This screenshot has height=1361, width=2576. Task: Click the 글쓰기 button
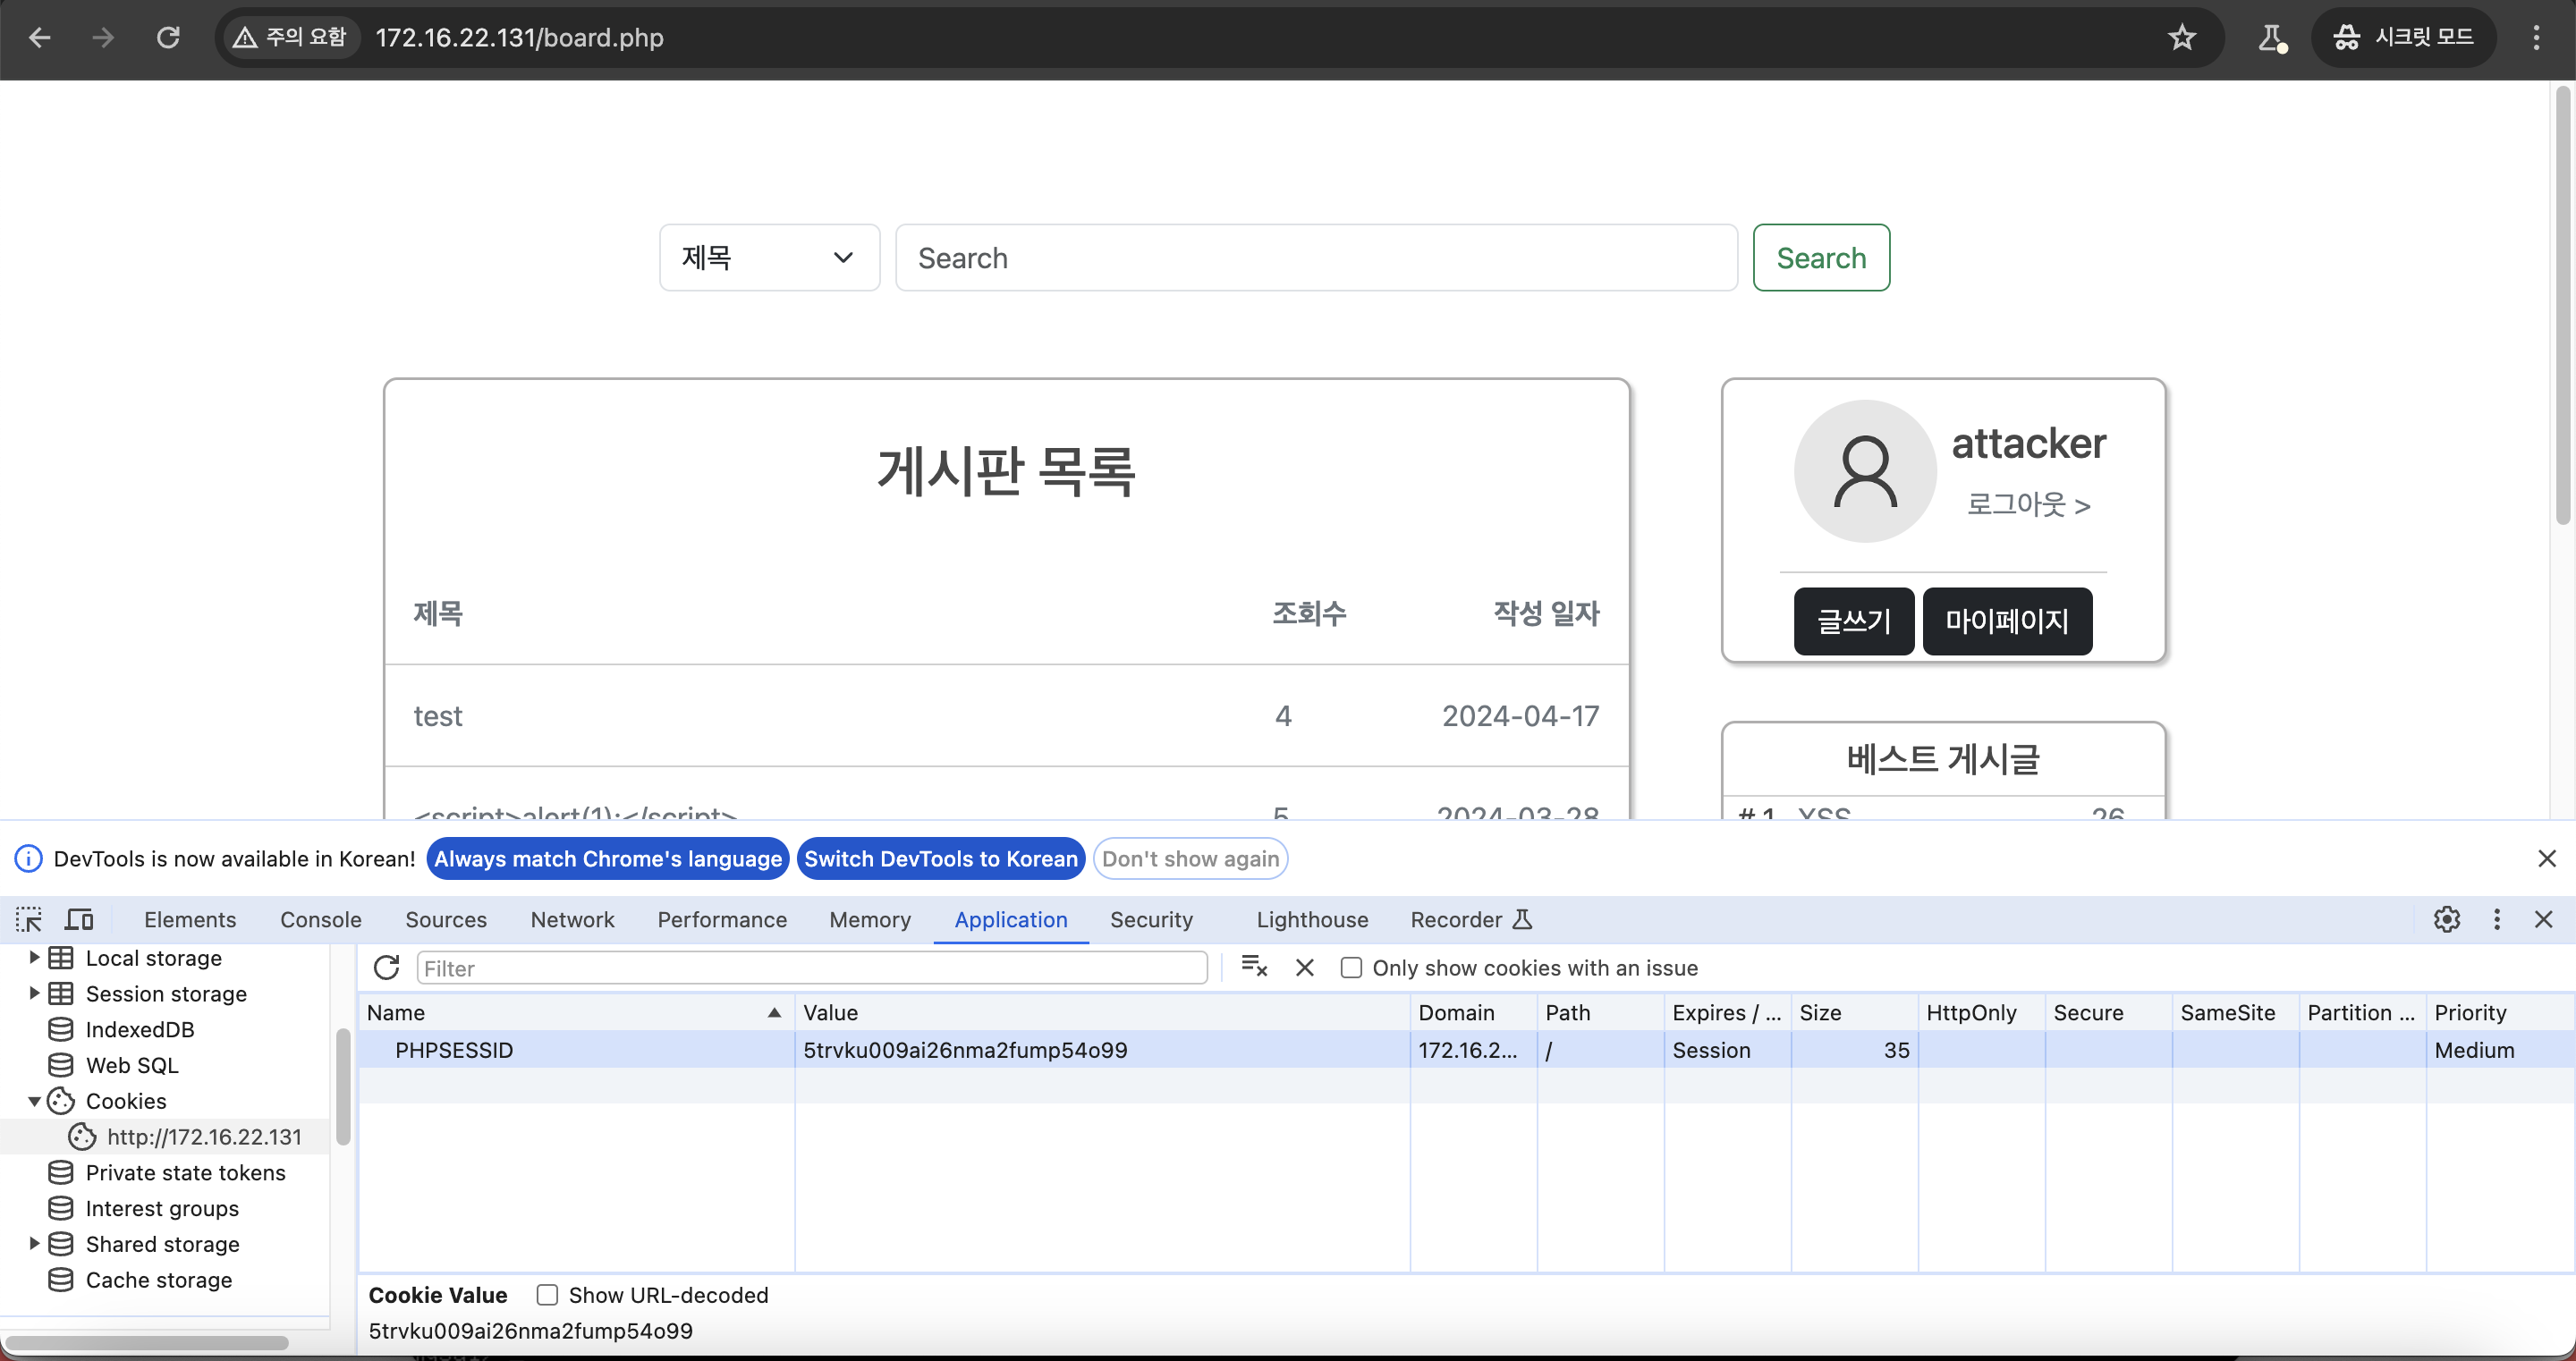click(x=1854, y=621)
